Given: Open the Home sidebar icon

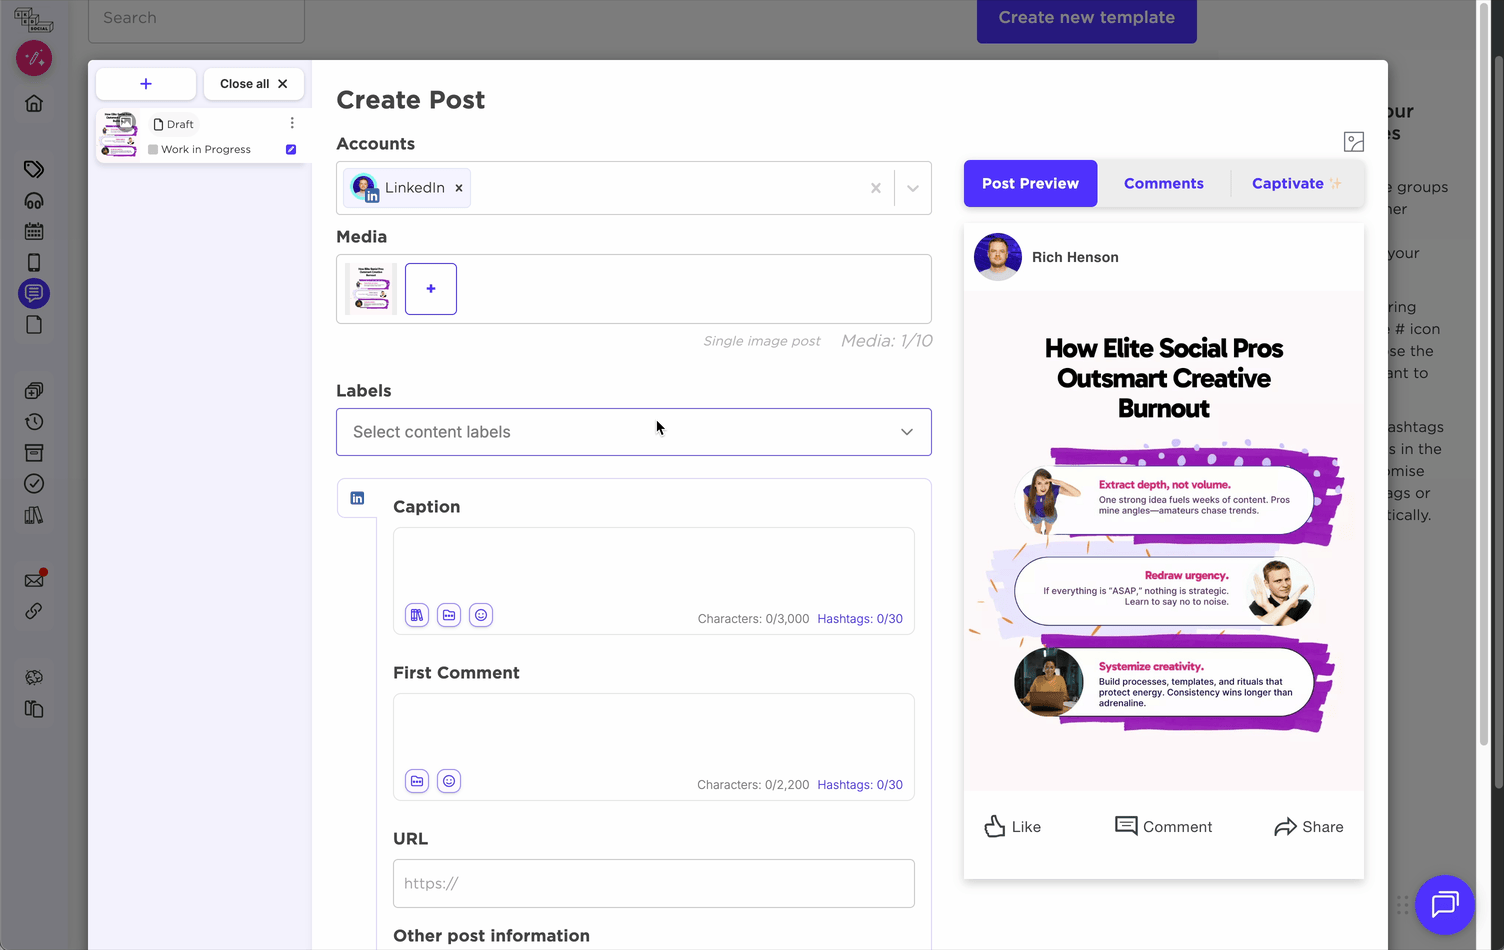Looking at the screenshot, I should click(x=34, y=103).
